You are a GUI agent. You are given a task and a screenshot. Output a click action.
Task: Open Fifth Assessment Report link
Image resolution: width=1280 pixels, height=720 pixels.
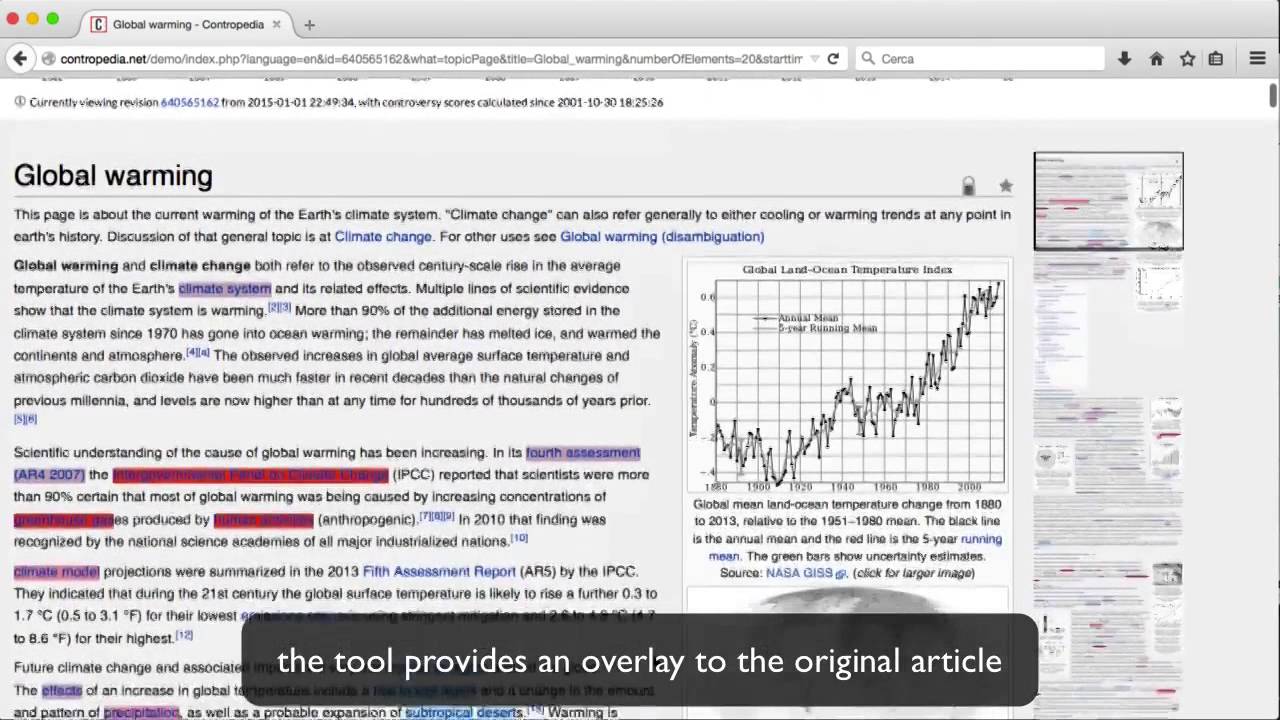[x=439, y=572]
